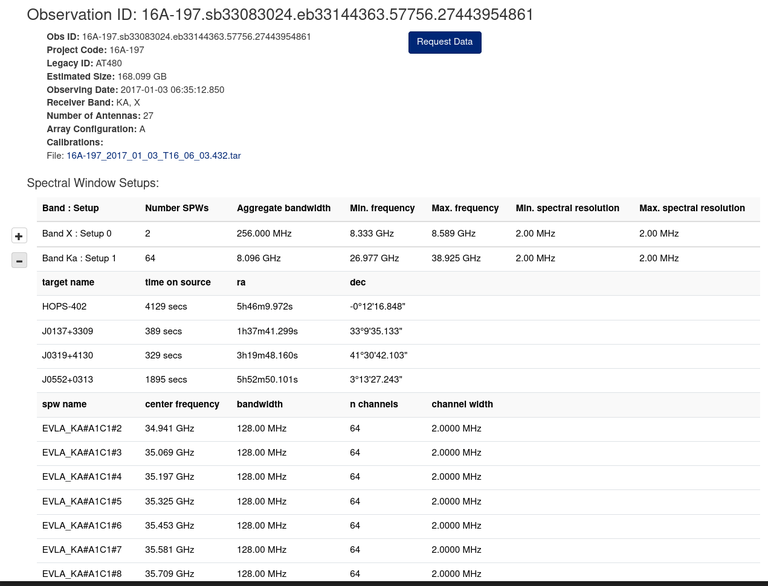Click the Band : Setup column header
Screen dimensions: 768x586
pos(70,208)
